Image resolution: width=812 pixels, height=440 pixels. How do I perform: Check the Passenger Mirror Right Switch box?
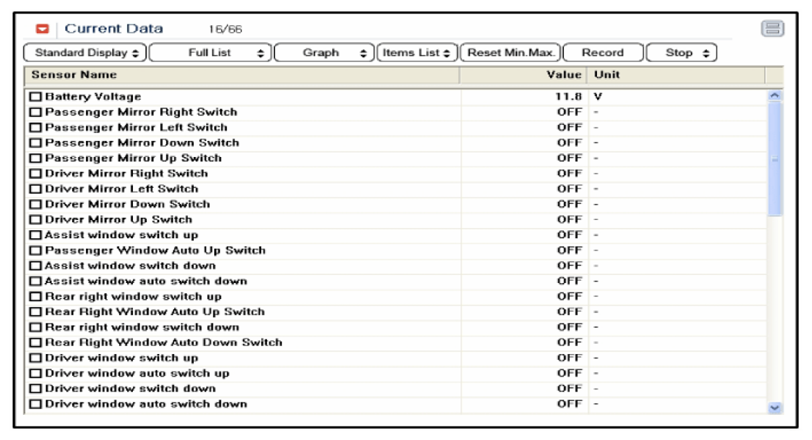click(x=36, y=112)
